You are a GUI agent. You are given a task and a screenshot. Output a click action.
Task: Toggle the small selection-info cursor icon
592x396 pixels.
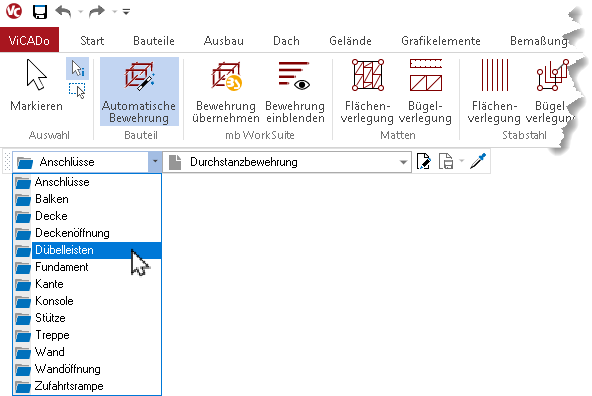pos(77,68)
